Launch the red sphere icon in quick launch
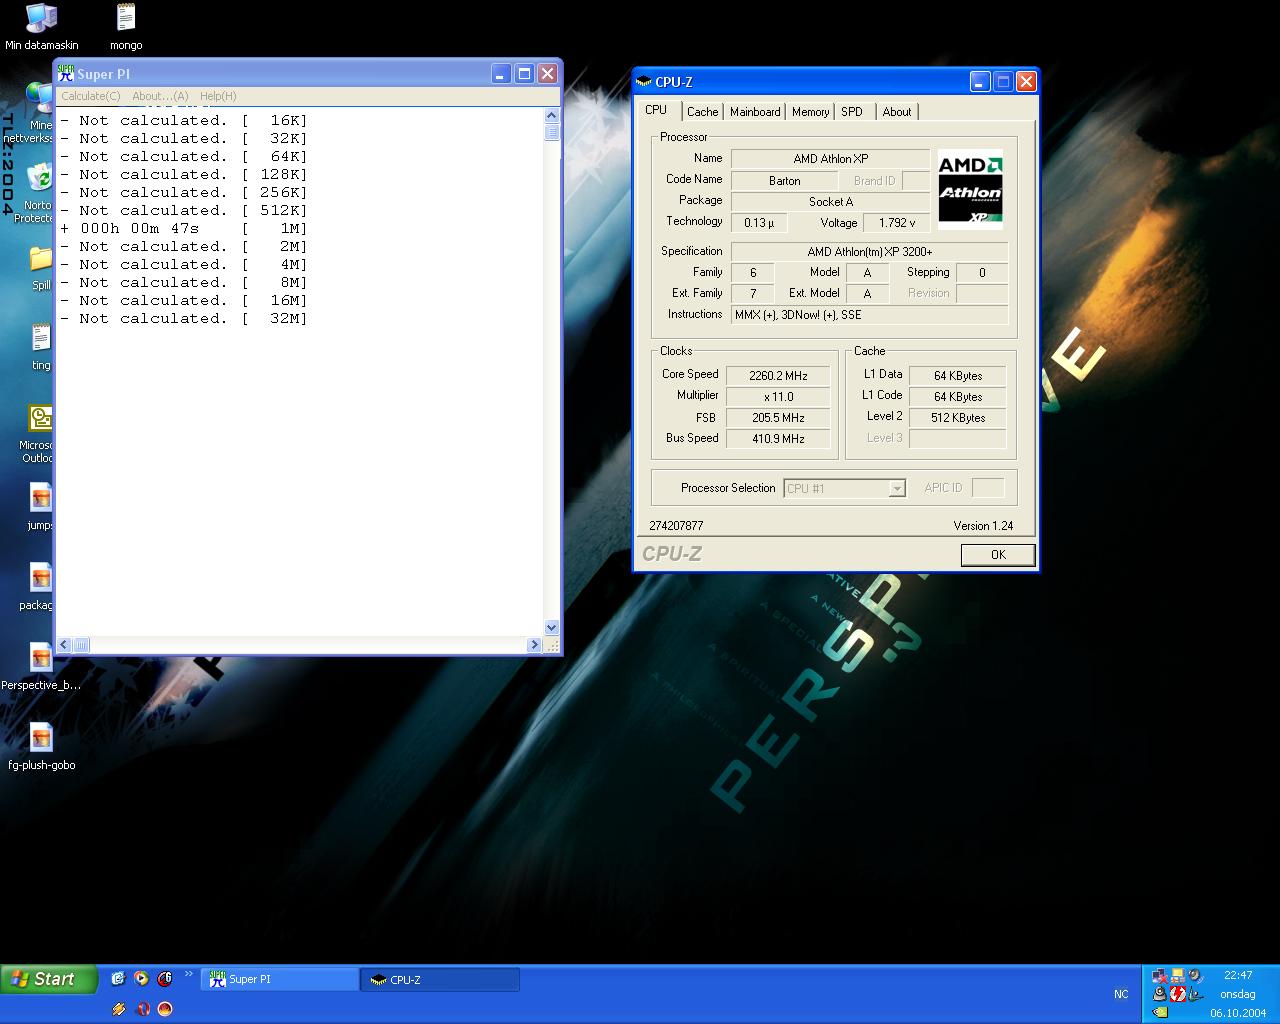The height and width of the screenshot is (1024, 1280). (x=165, y=1008)
